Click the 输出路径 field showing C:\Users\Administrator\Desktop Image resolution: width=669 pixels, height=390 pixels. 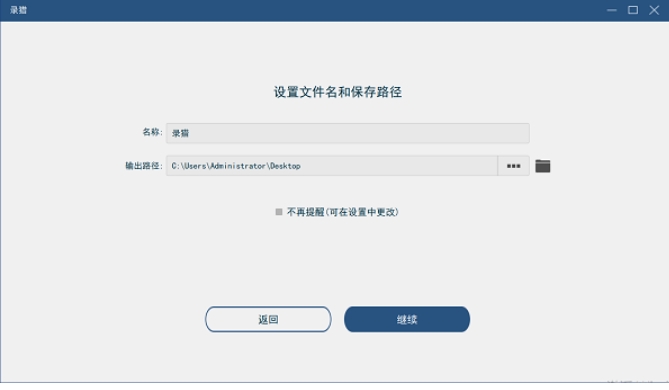pos(332,166)
